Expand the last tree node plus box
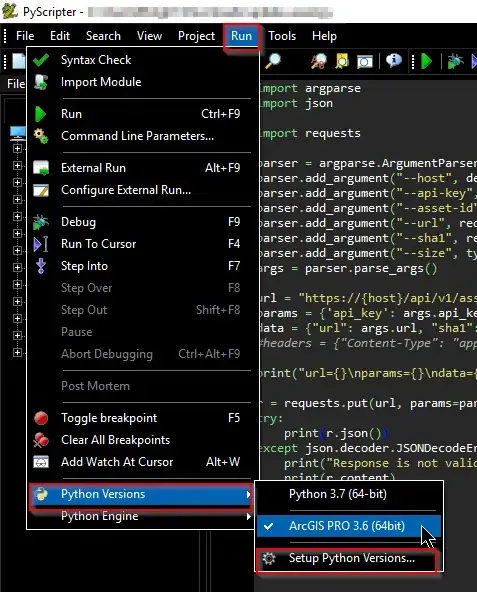 tap(17, 353)
